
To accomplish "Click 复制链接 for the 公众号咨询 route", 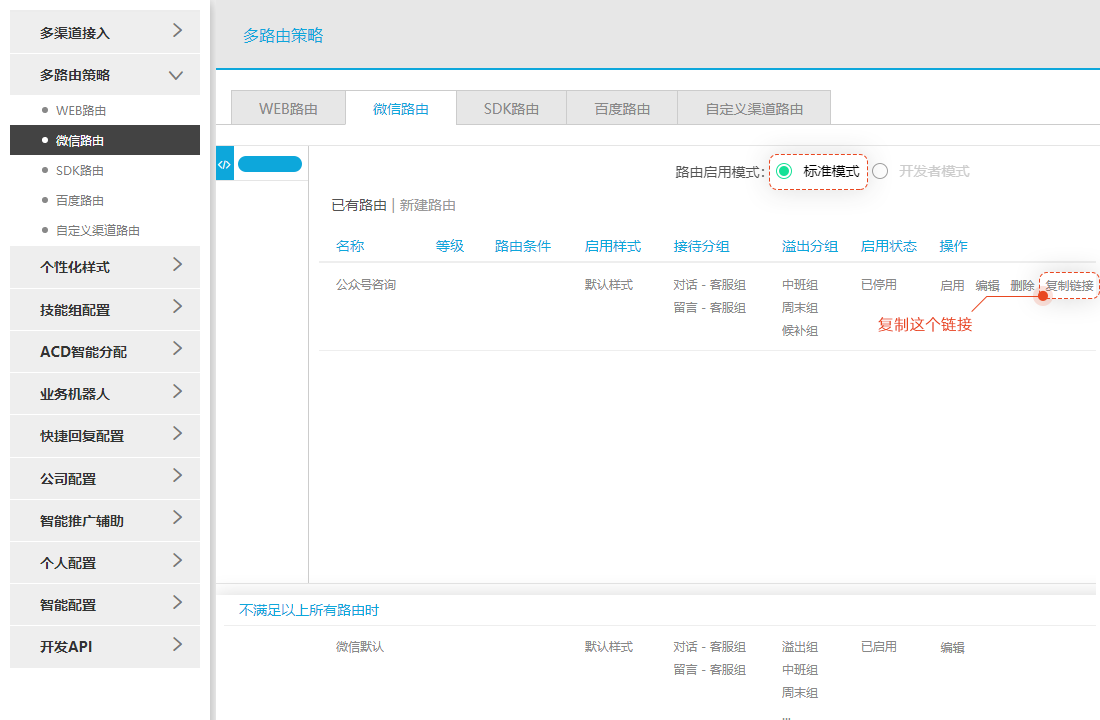I will [x=1070, y=285].
